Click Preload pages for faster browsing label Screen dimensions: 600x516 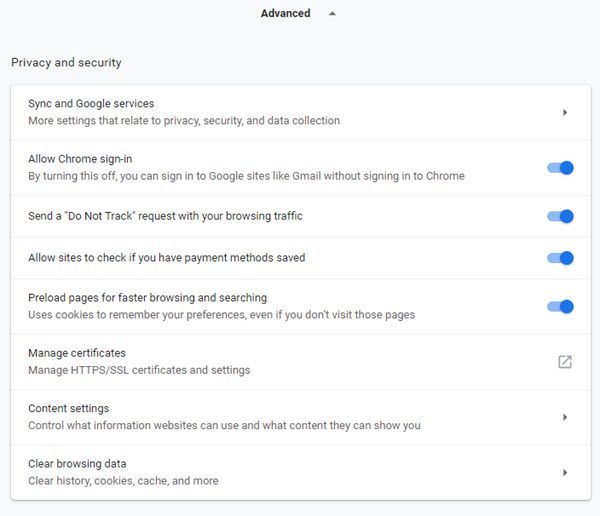147,298
